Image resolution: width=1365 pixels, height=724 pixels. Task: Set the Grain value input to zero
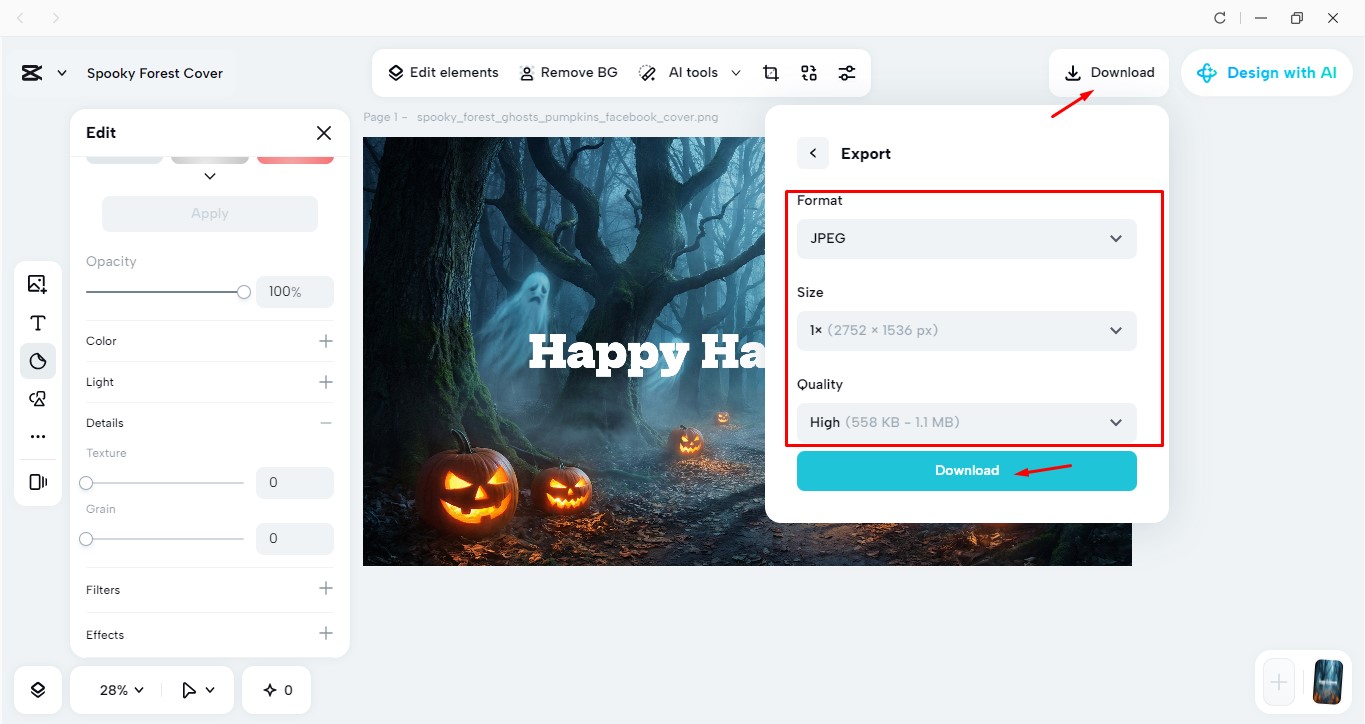(x=294, y=538)
